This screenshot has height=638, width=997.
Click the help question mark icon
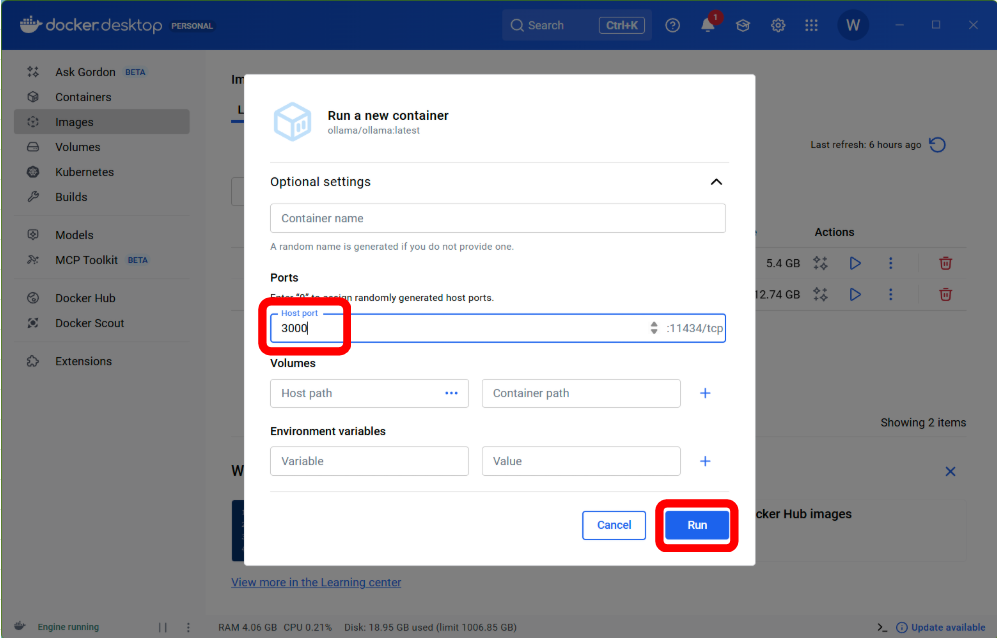click(x=673, y=26)
